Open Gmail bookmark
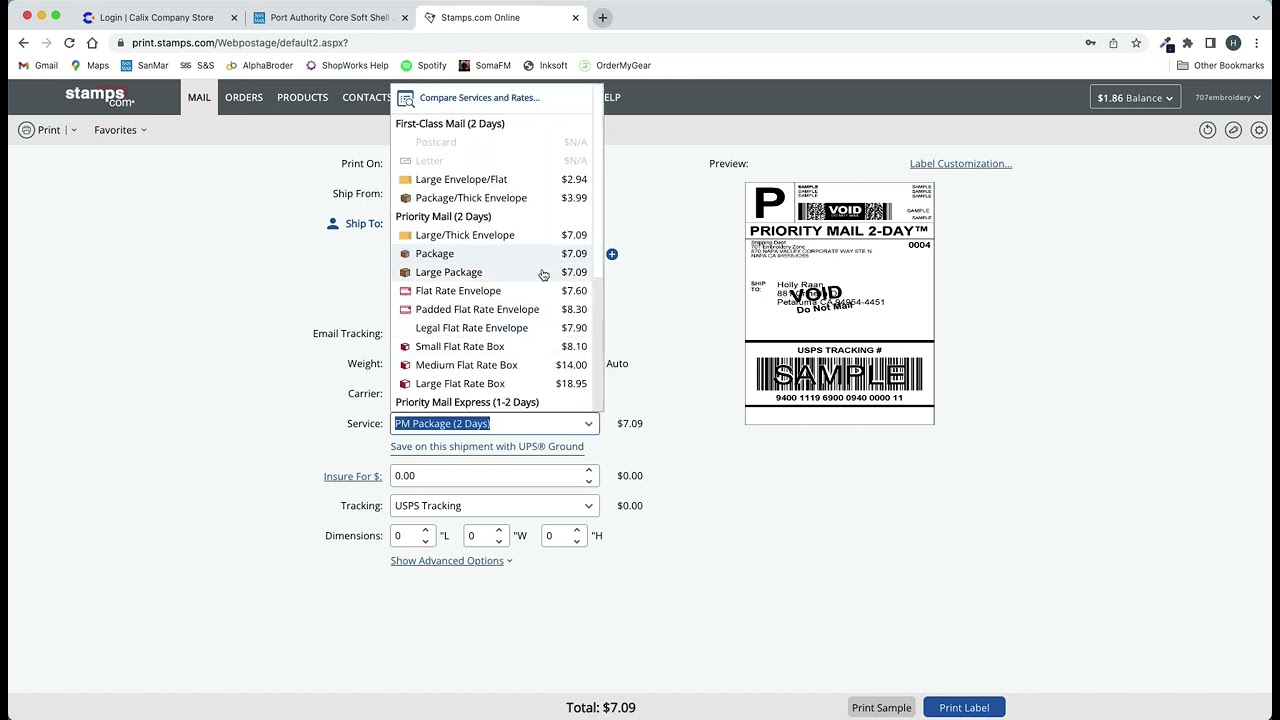 pos(38,66)
